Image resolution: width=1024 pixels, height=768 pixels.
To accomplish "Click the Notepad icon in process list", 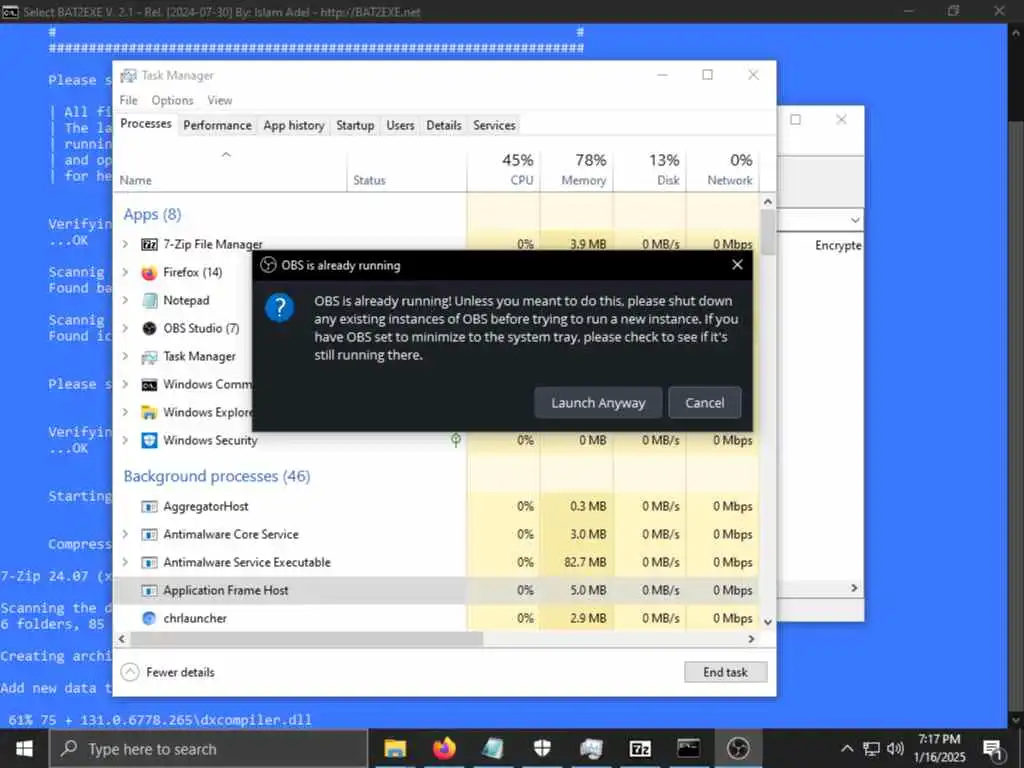I will point(150,300).
